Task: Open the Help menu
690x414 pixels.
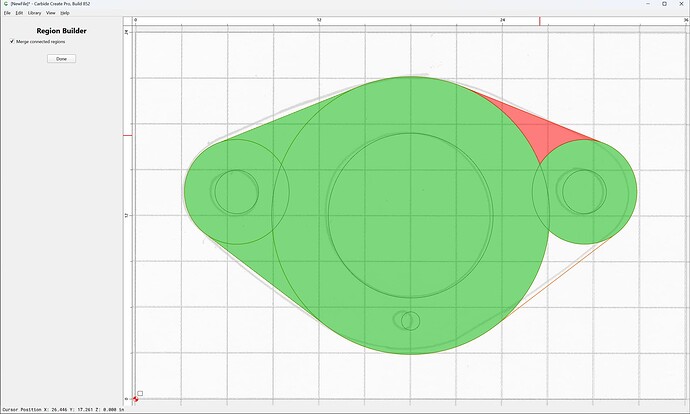Action: [65, 13]
